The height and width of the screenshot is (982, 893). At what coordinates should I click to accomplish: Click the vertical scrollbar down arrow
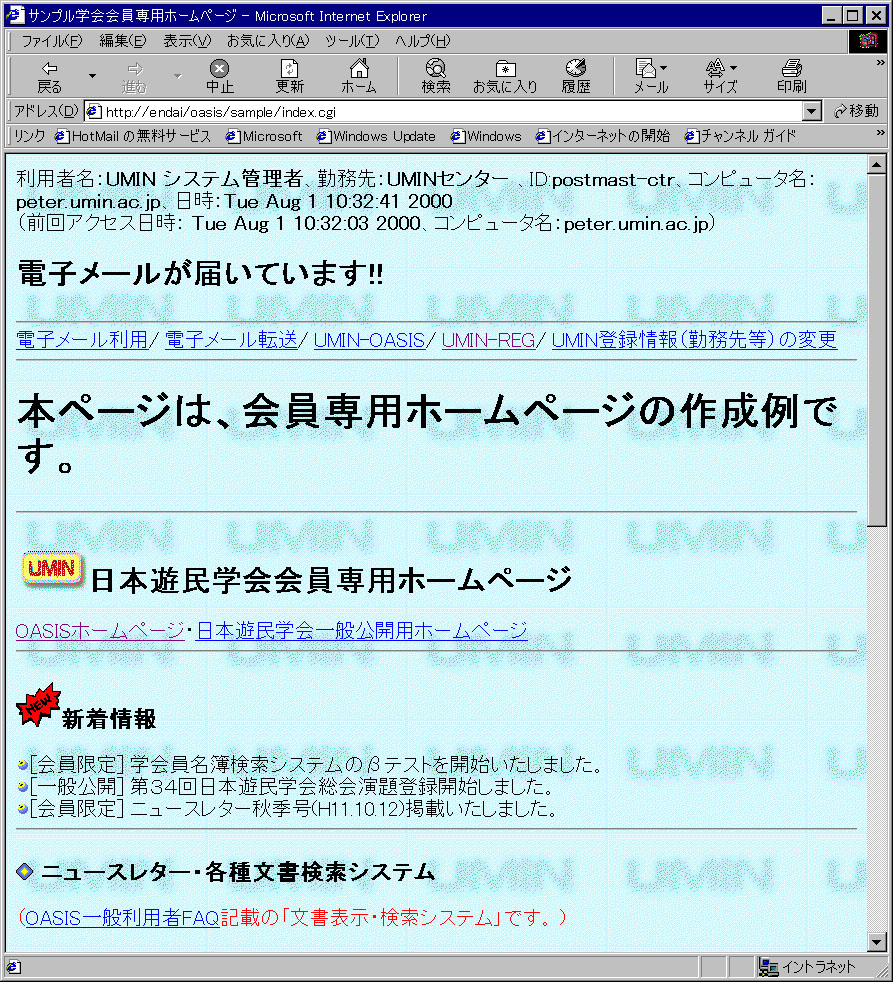tap(876, 942)
